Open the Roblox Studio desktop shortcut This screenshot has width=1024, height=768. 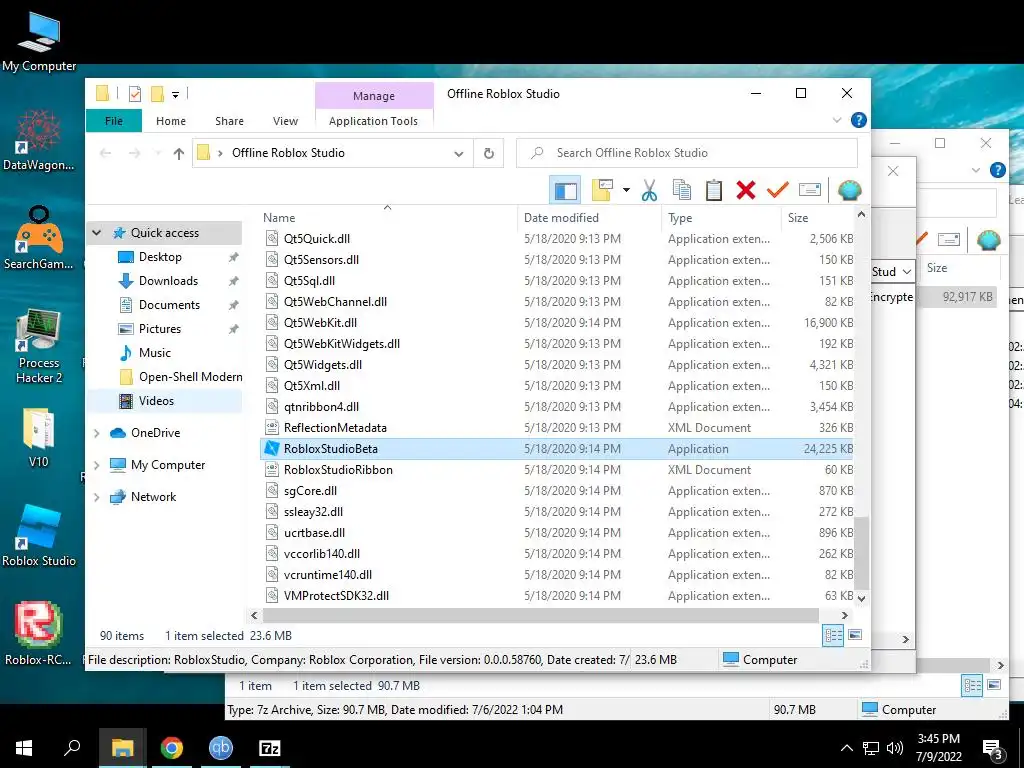[39, 535]
